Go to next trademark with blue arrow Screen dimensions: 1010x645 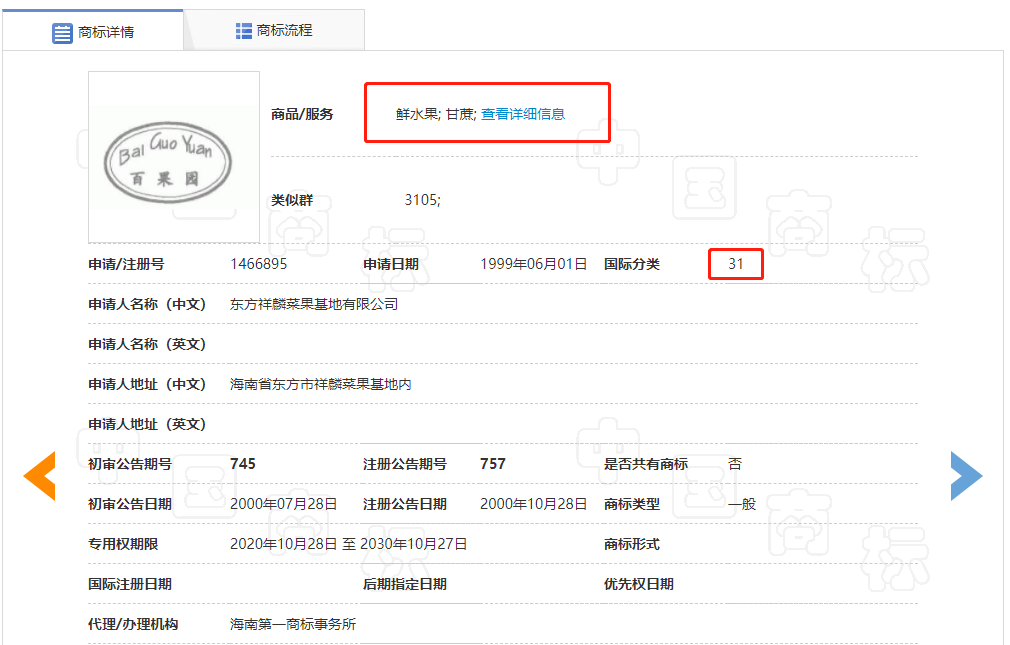click(966, 476)
